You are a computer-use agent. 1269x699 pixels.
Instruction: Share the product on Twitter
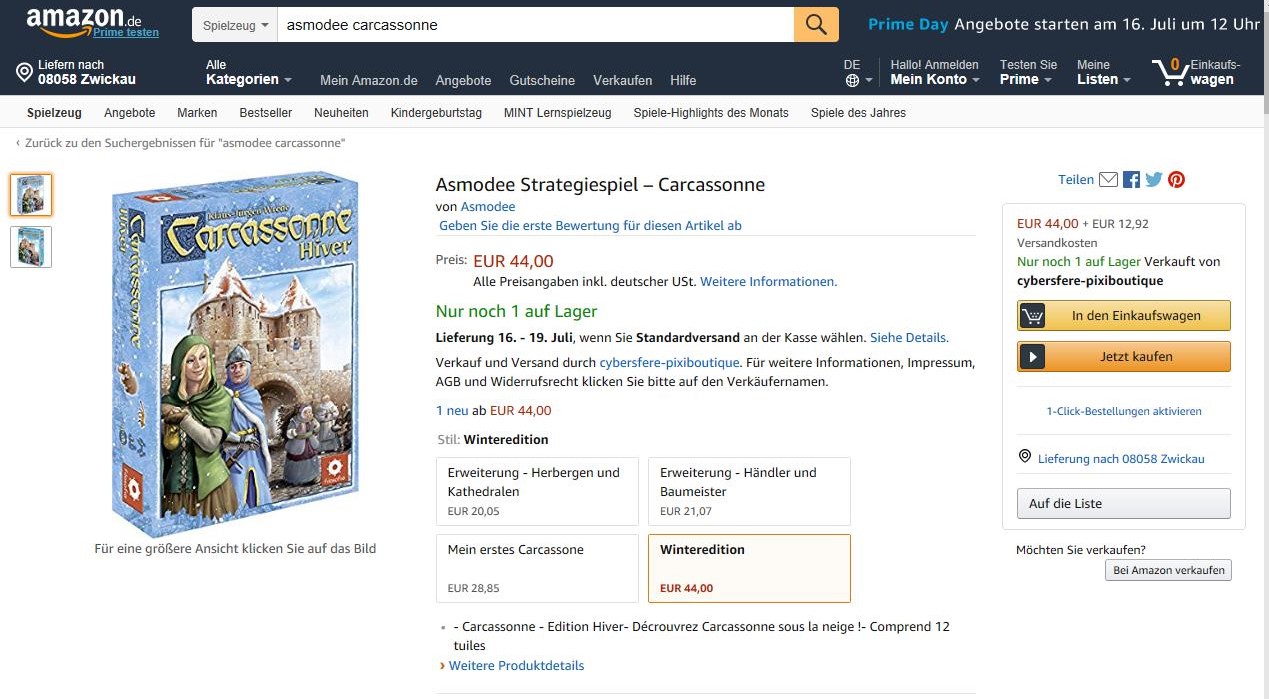pos(1154,180)
